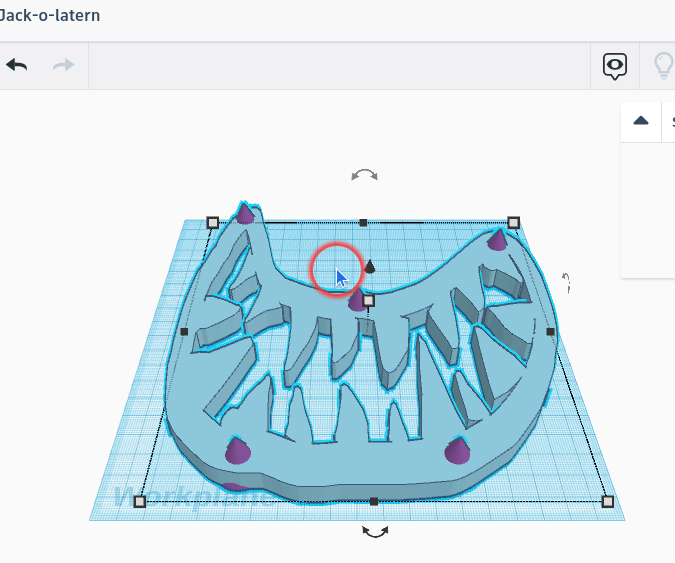Select the top-right corner resize handle
This screenshot has width=675, height=563.
513,222
